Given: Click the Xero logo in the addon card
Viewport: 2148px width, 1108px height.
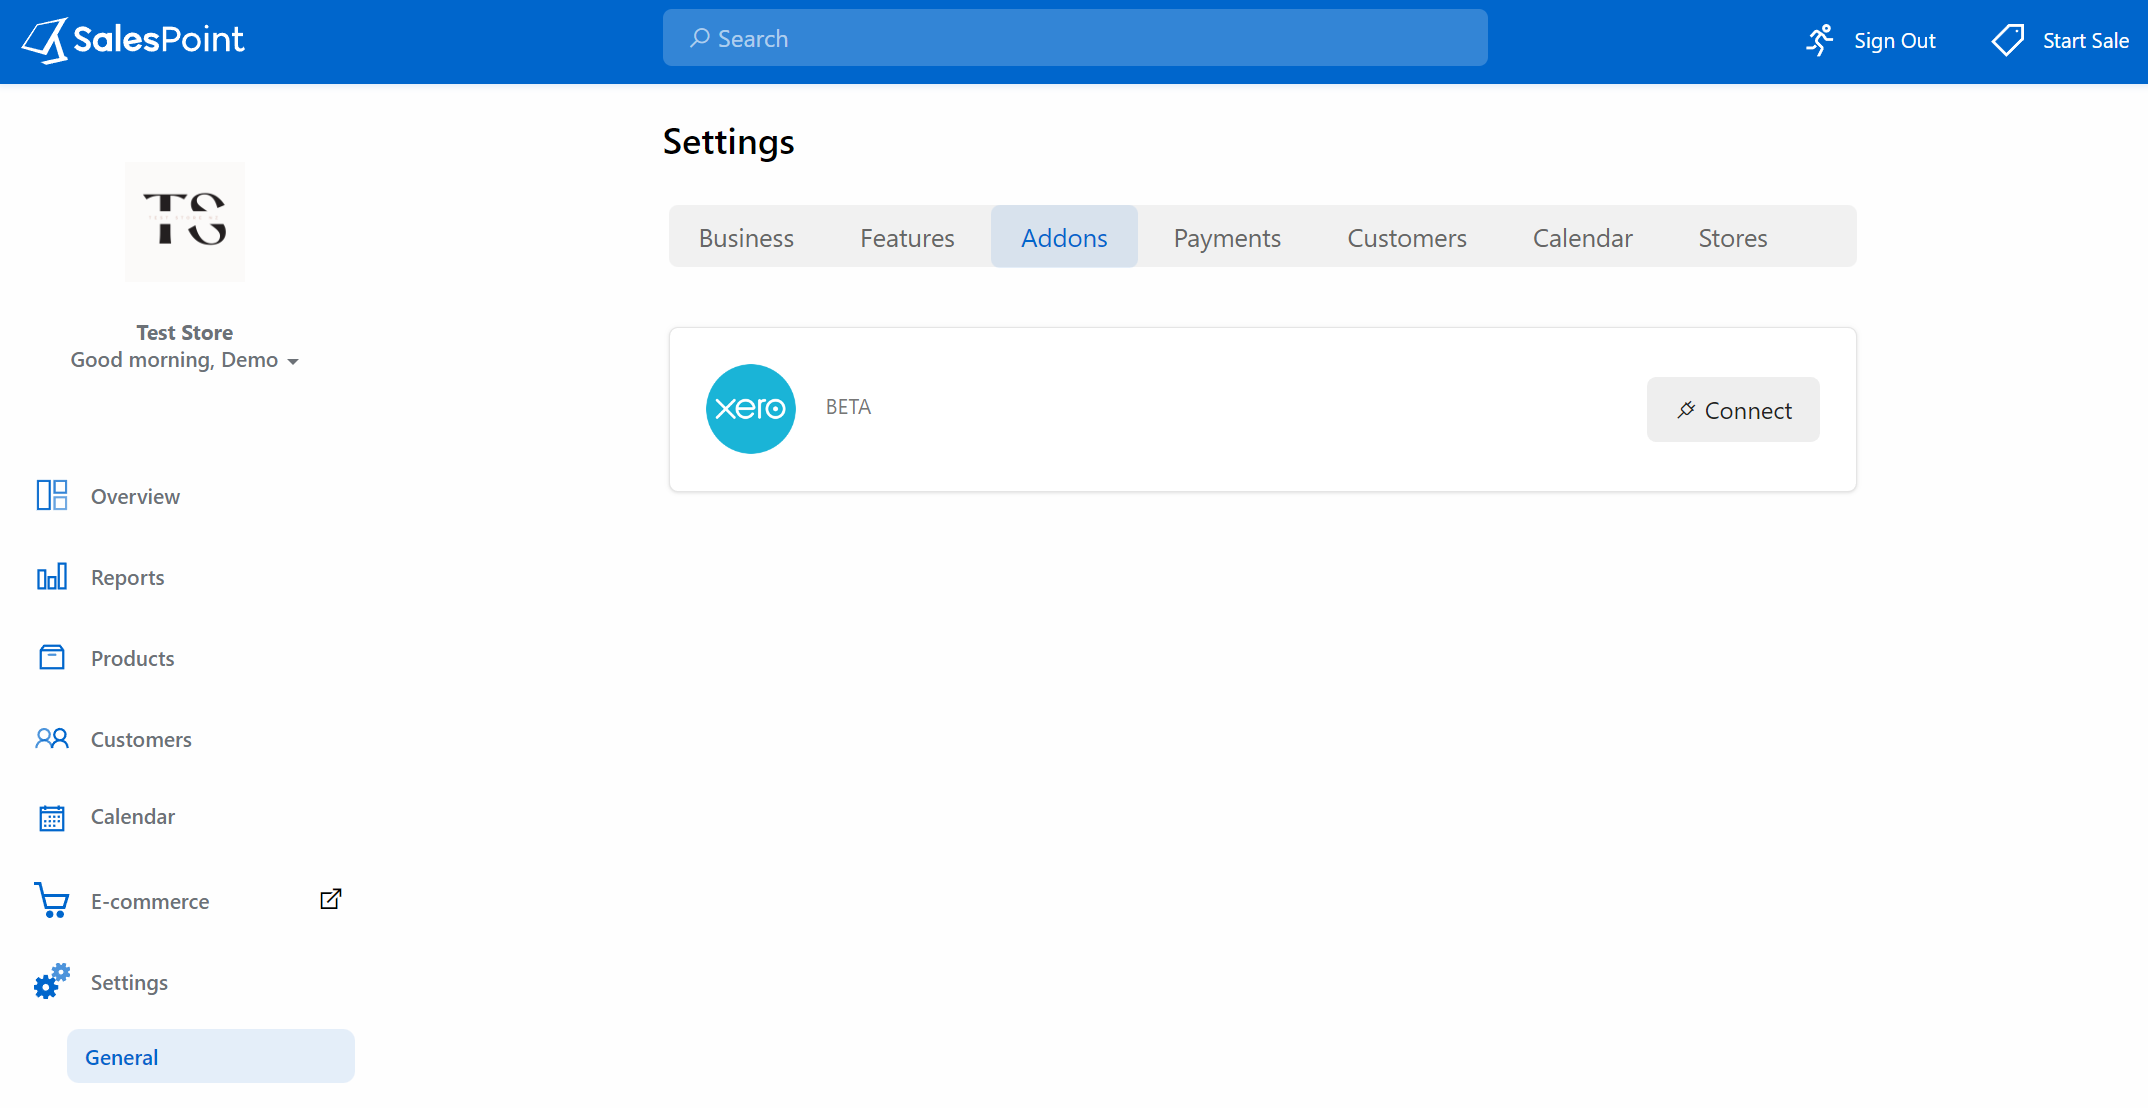Looking at the screenshot, I should (x=750, y=409).
